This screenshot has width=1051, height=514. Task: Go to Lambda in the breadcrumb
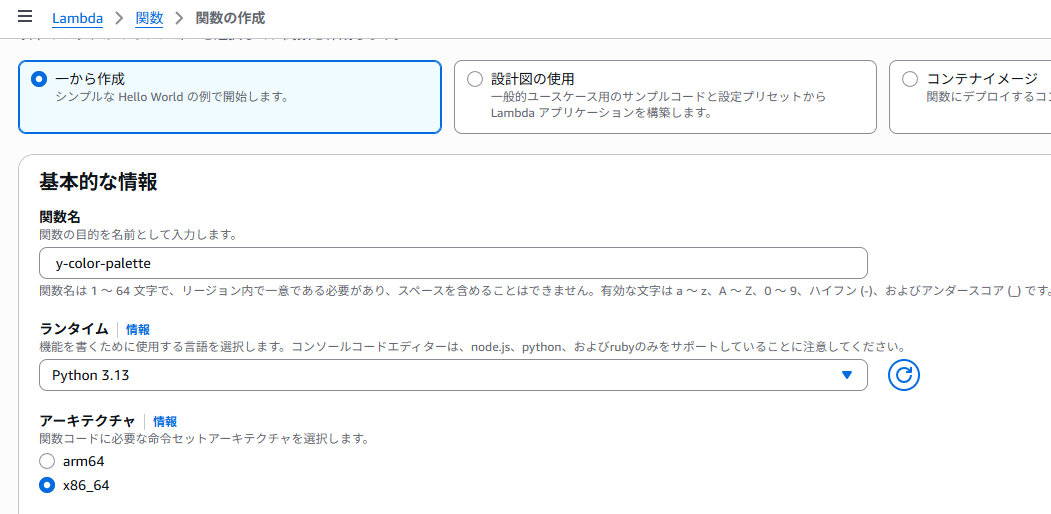coord(76,18)
